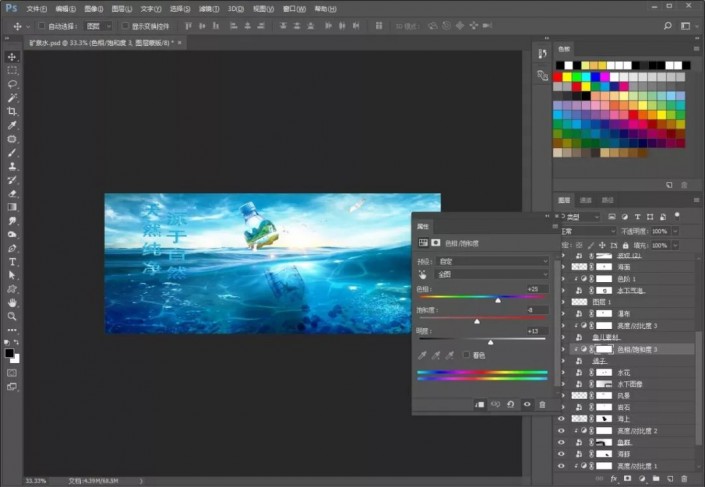Select the Lasso tool

point(12,84)
